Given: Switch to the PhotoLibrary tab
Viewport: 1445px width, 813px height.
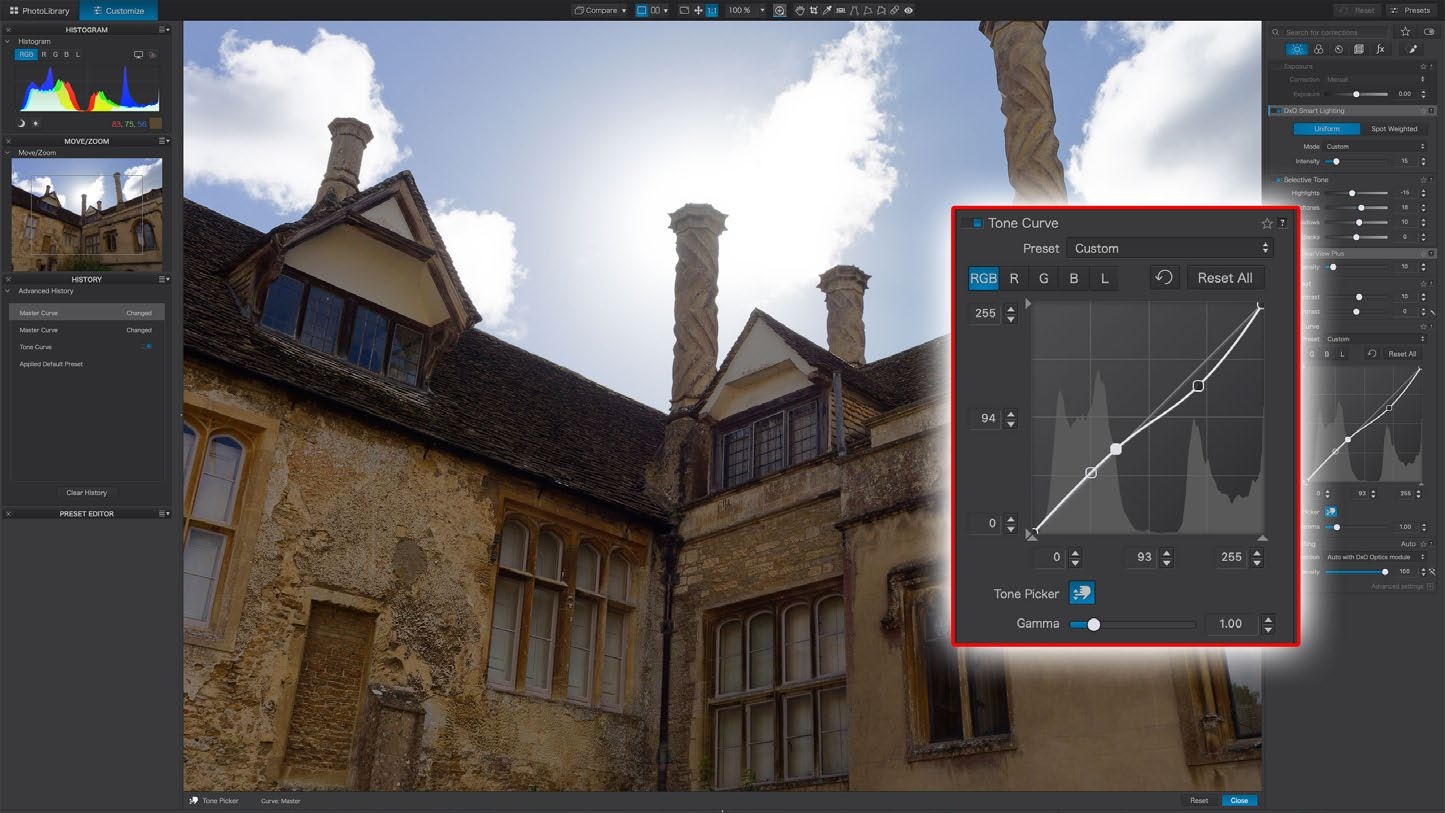Looking at the screenshot, I should coord(40,10).
